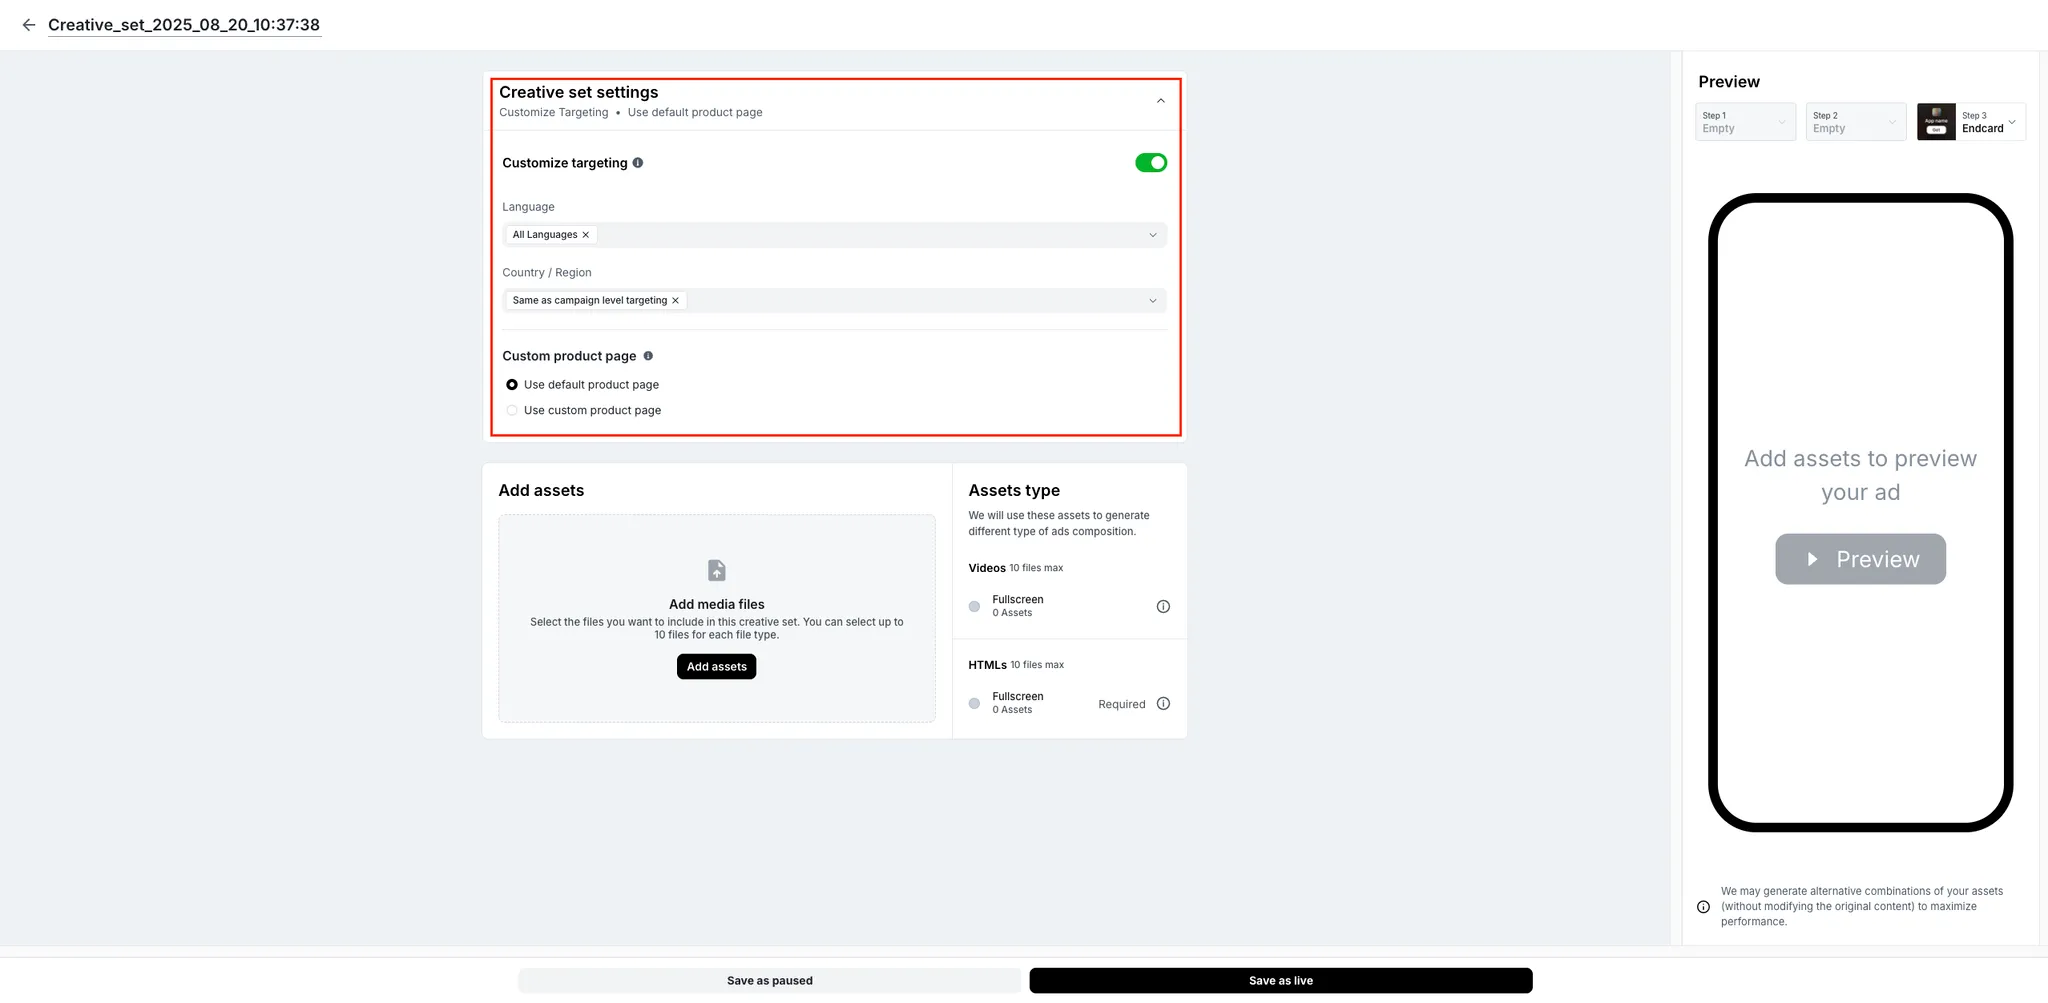Open the Step 1 Empty dropdown
Screen dimensions: 2048x1003
pos(1746,122)
